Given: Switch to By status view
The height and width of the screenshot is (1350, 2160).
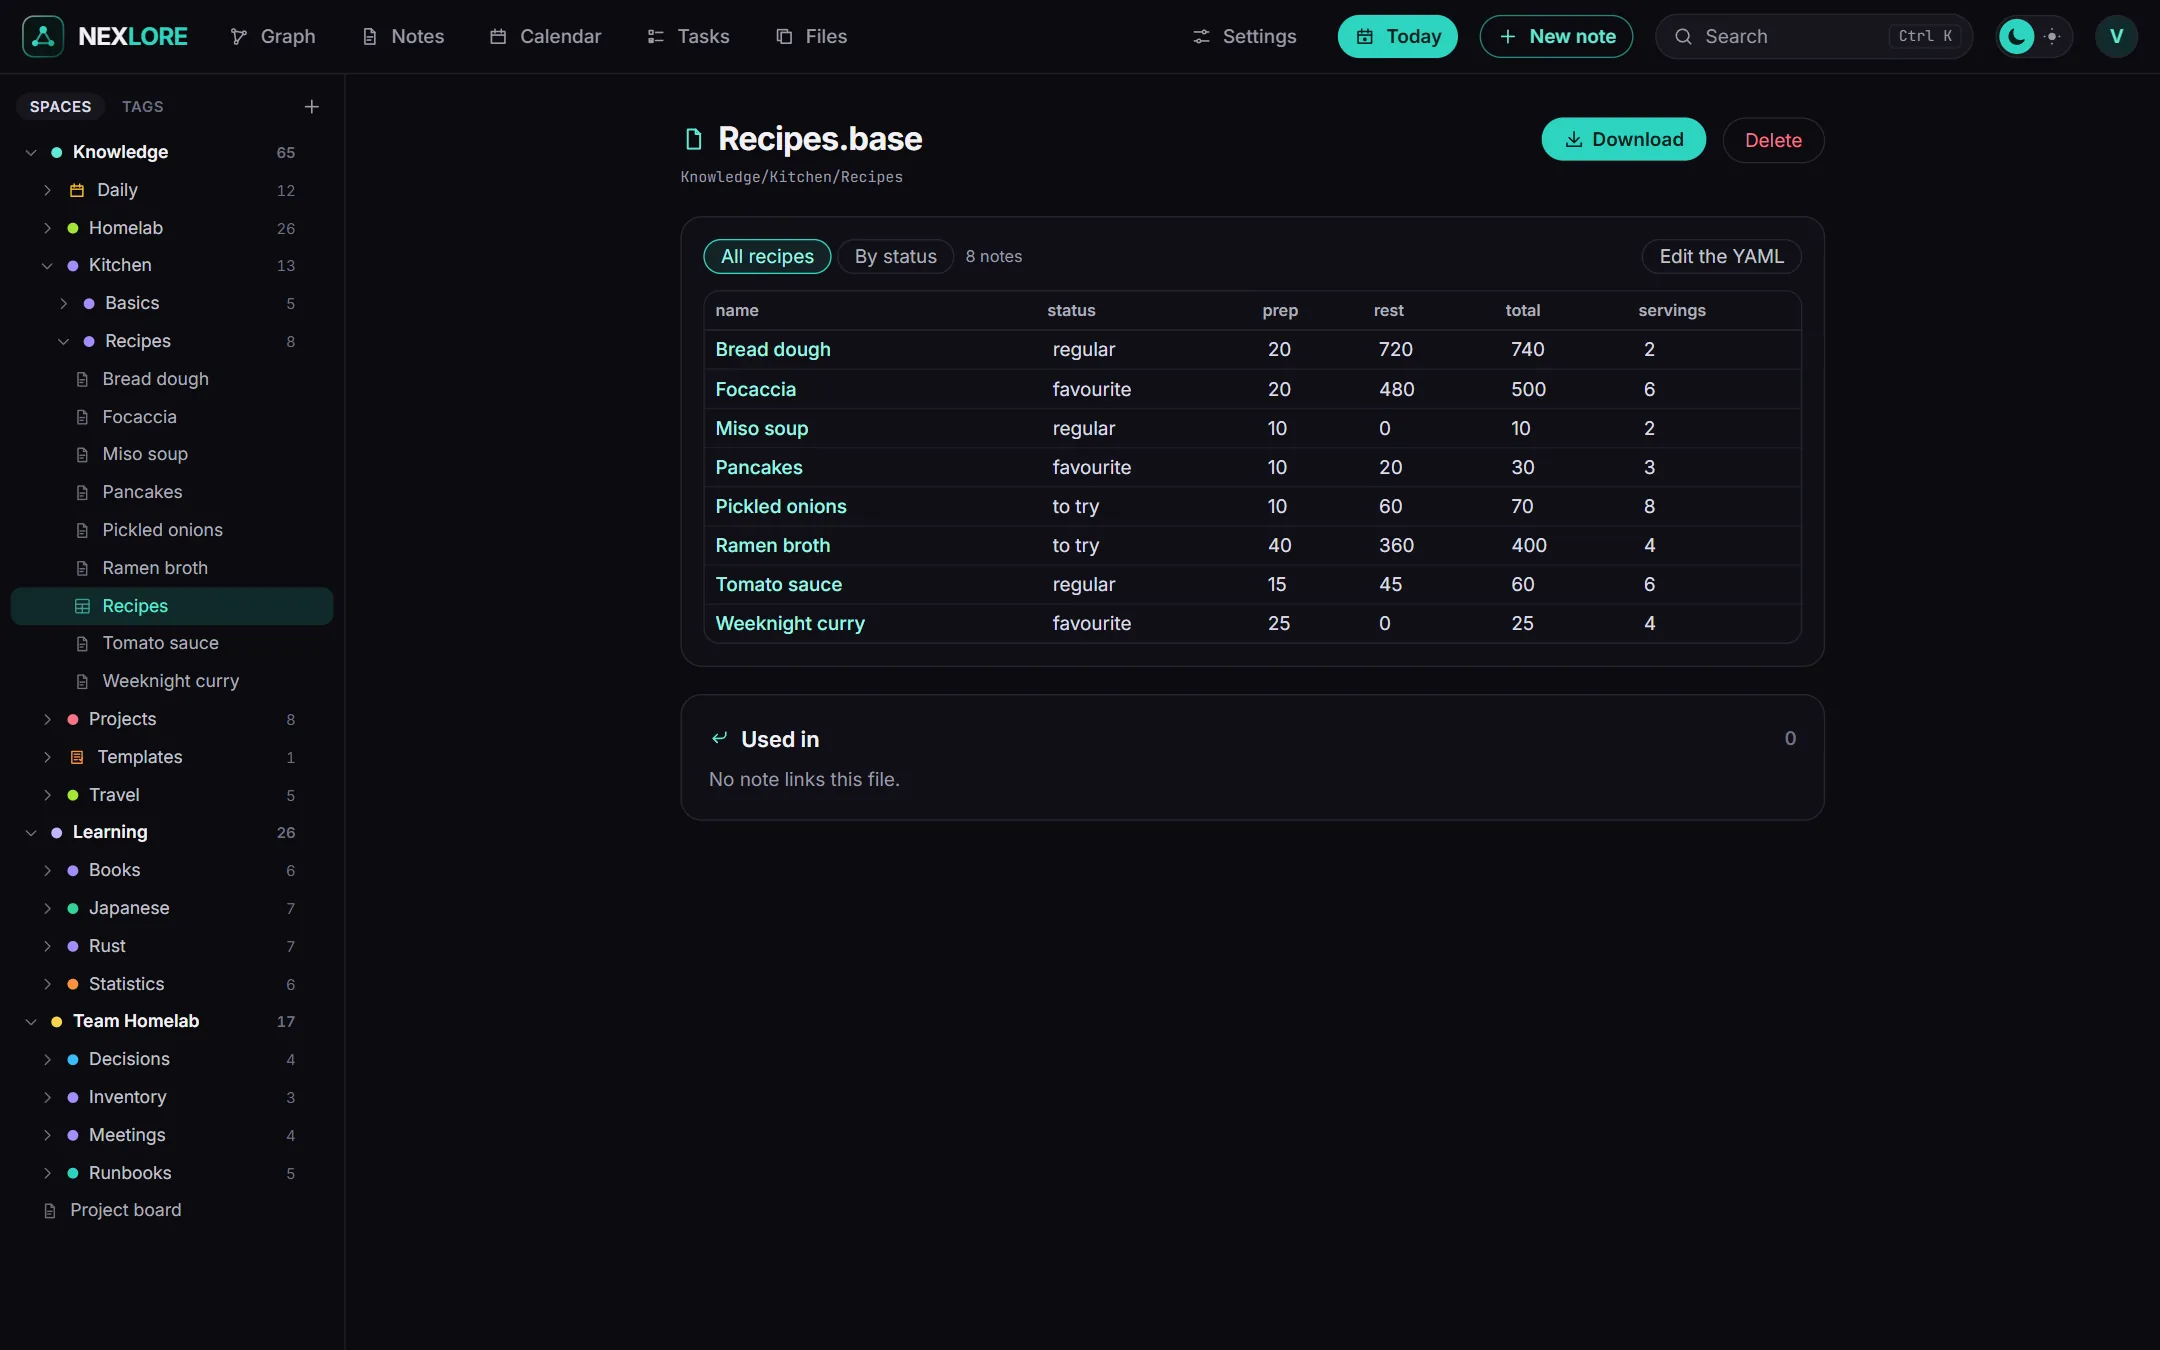Looking at the screenshot, I should (x=895, y=256).
